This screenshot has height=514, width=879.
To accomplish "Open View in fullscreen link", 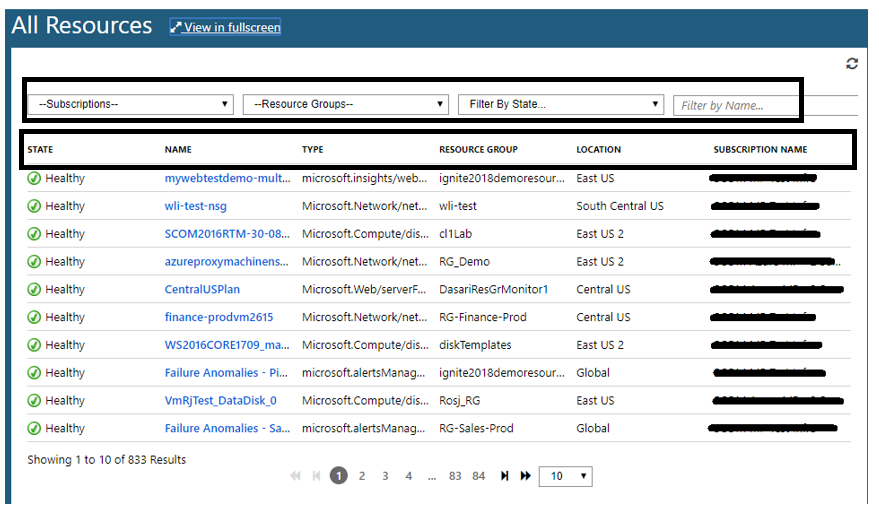I will (225, 27).
